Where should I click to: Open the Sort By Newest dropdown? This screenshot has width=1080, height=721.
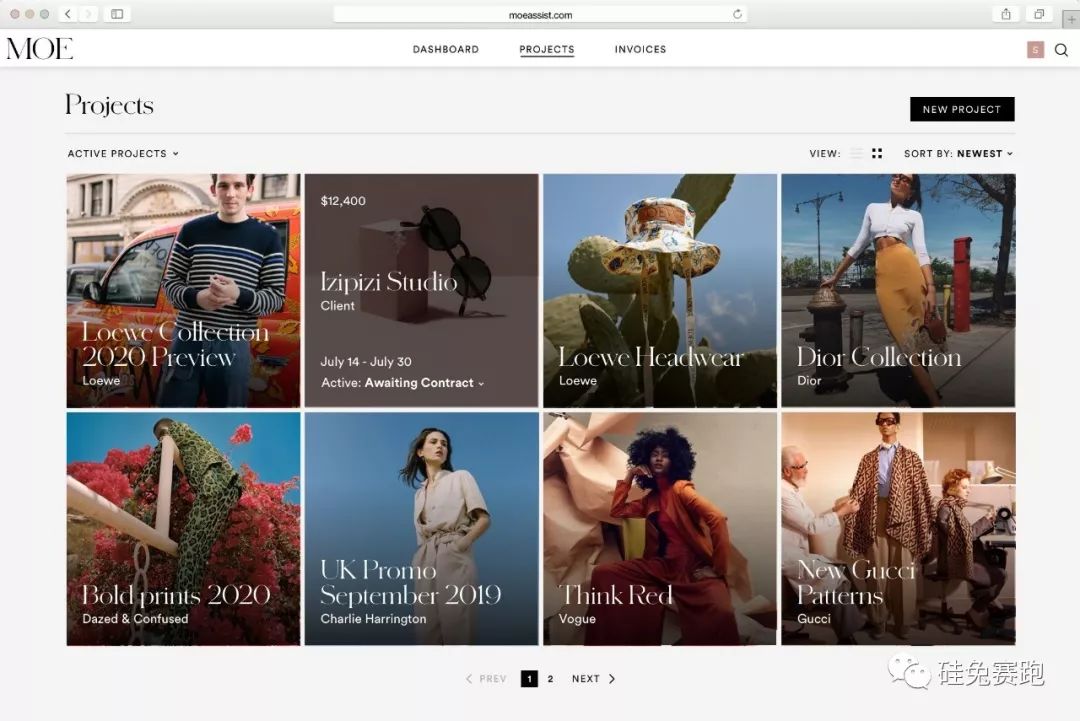point(958,154)
